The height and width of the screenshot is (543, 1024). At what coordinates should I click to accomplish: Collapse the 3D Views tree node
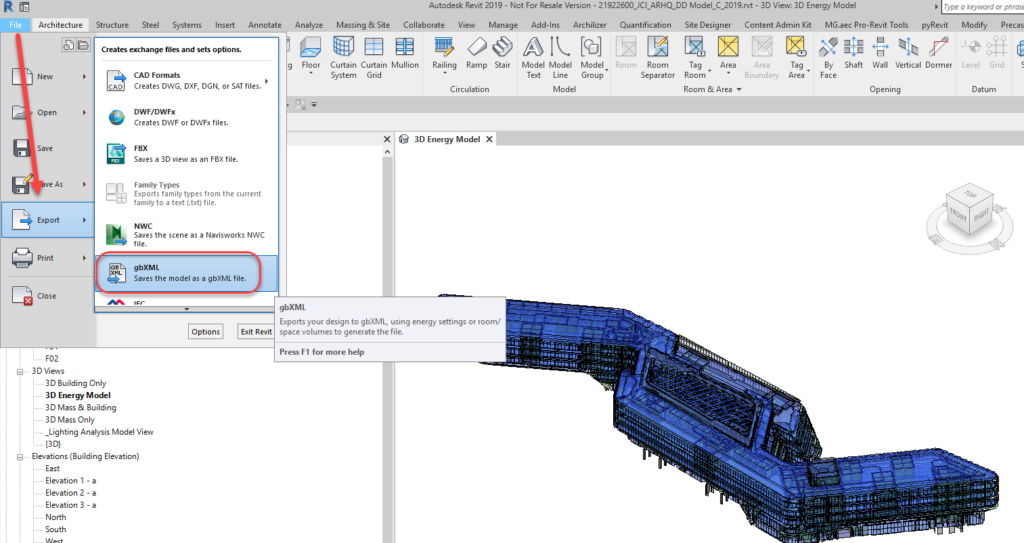click(20, 371)
